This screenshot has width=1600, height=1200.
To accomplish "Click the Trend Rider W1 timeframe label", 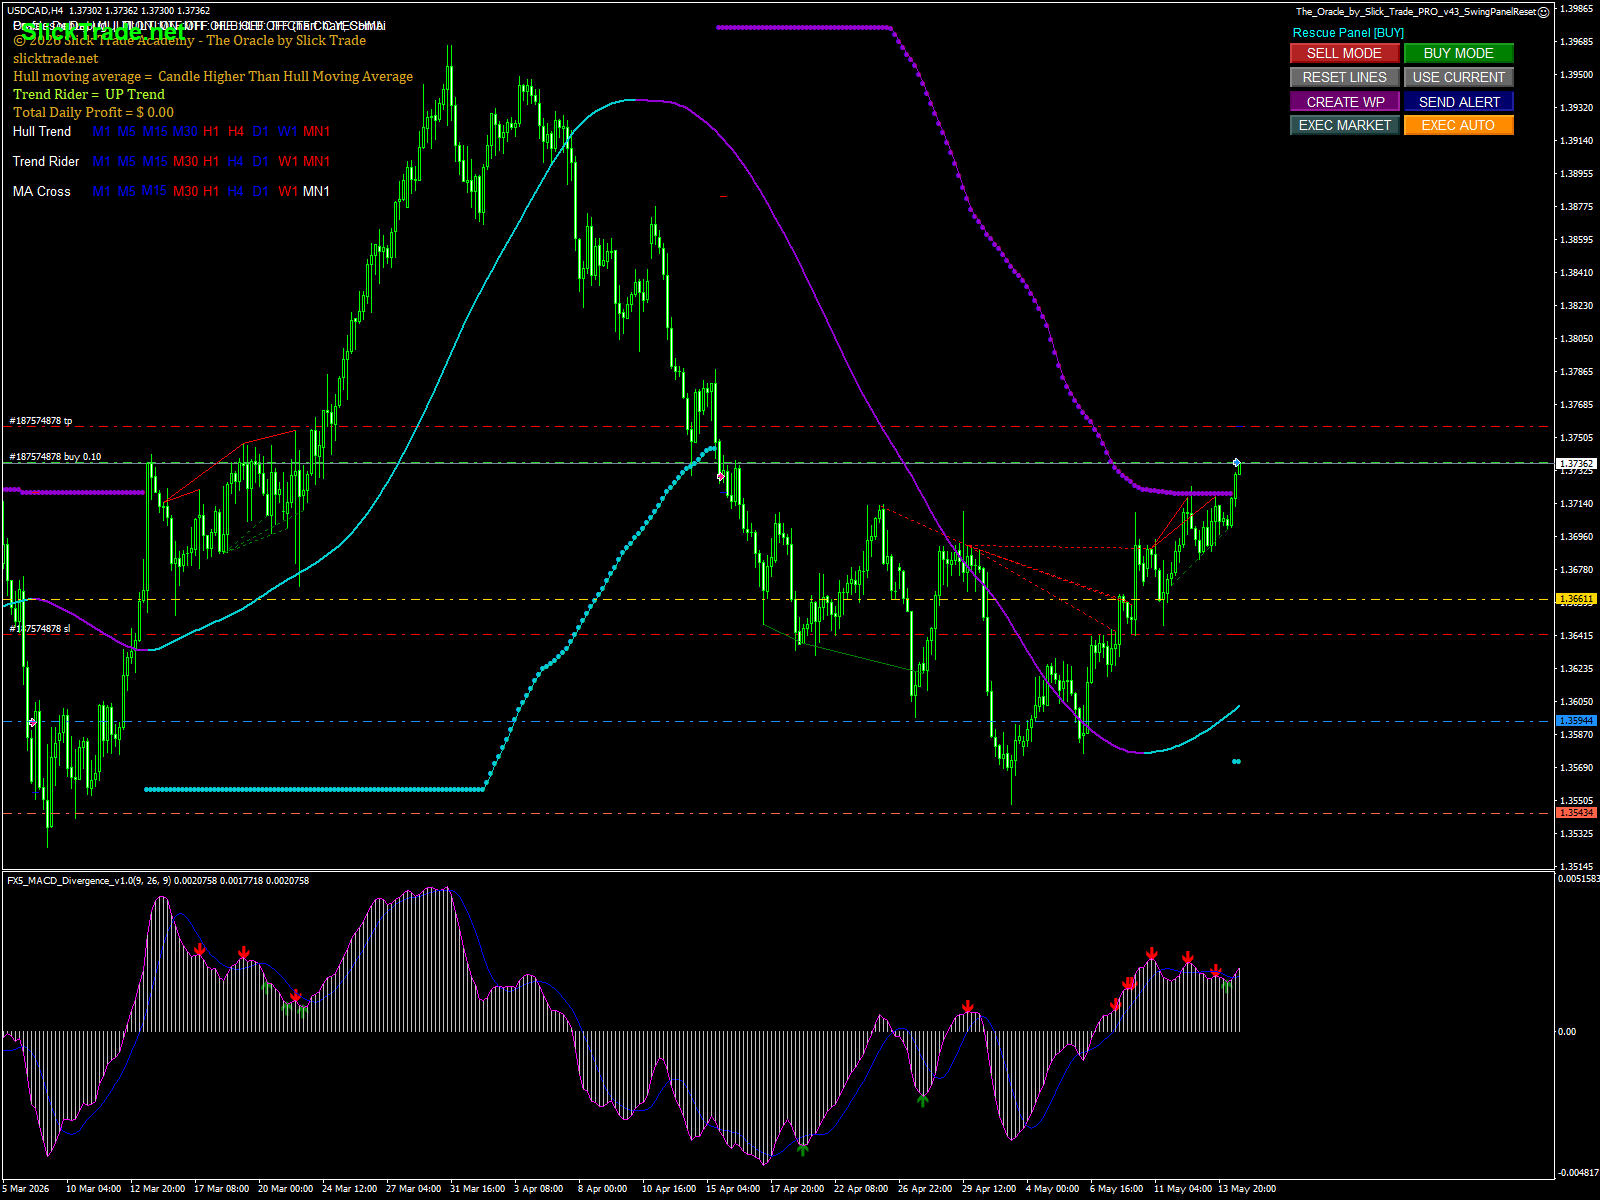I will [x=288, y=161].
